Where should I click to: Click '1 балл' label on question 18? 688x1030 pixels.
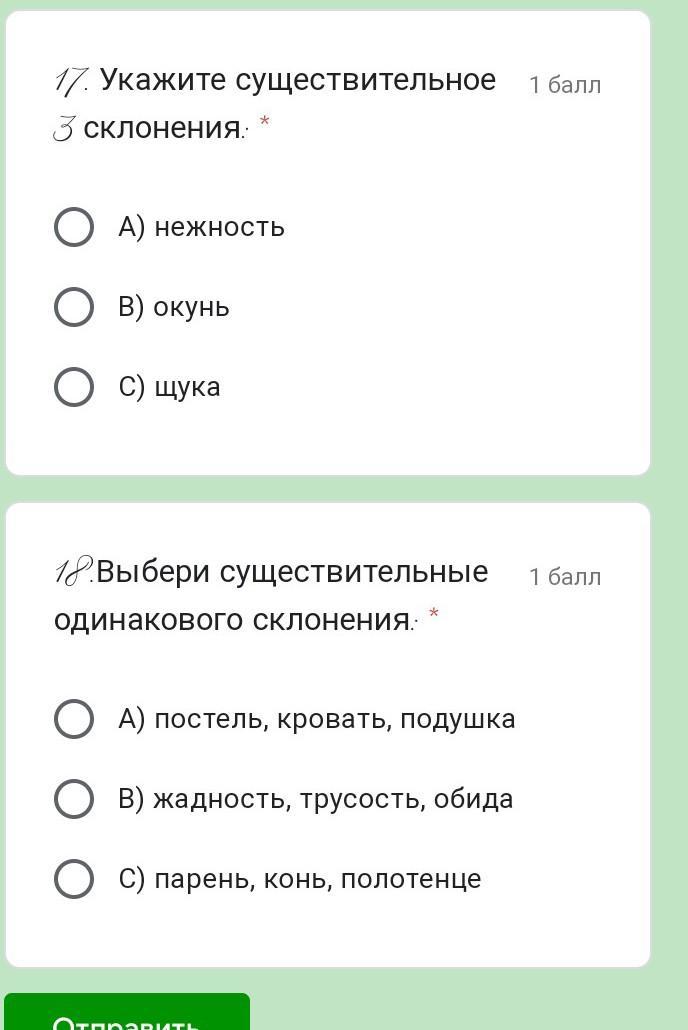pos(565,577)
